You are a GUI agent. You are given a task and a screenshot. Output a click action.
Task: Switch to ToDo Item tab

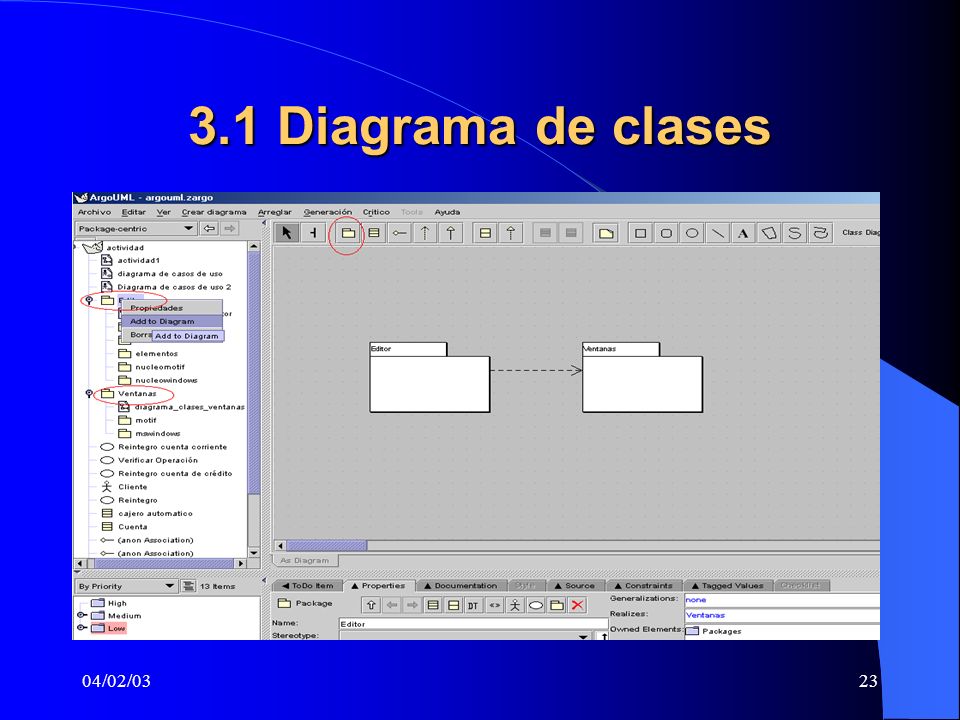pyautogui.click(x=307, y=586)
